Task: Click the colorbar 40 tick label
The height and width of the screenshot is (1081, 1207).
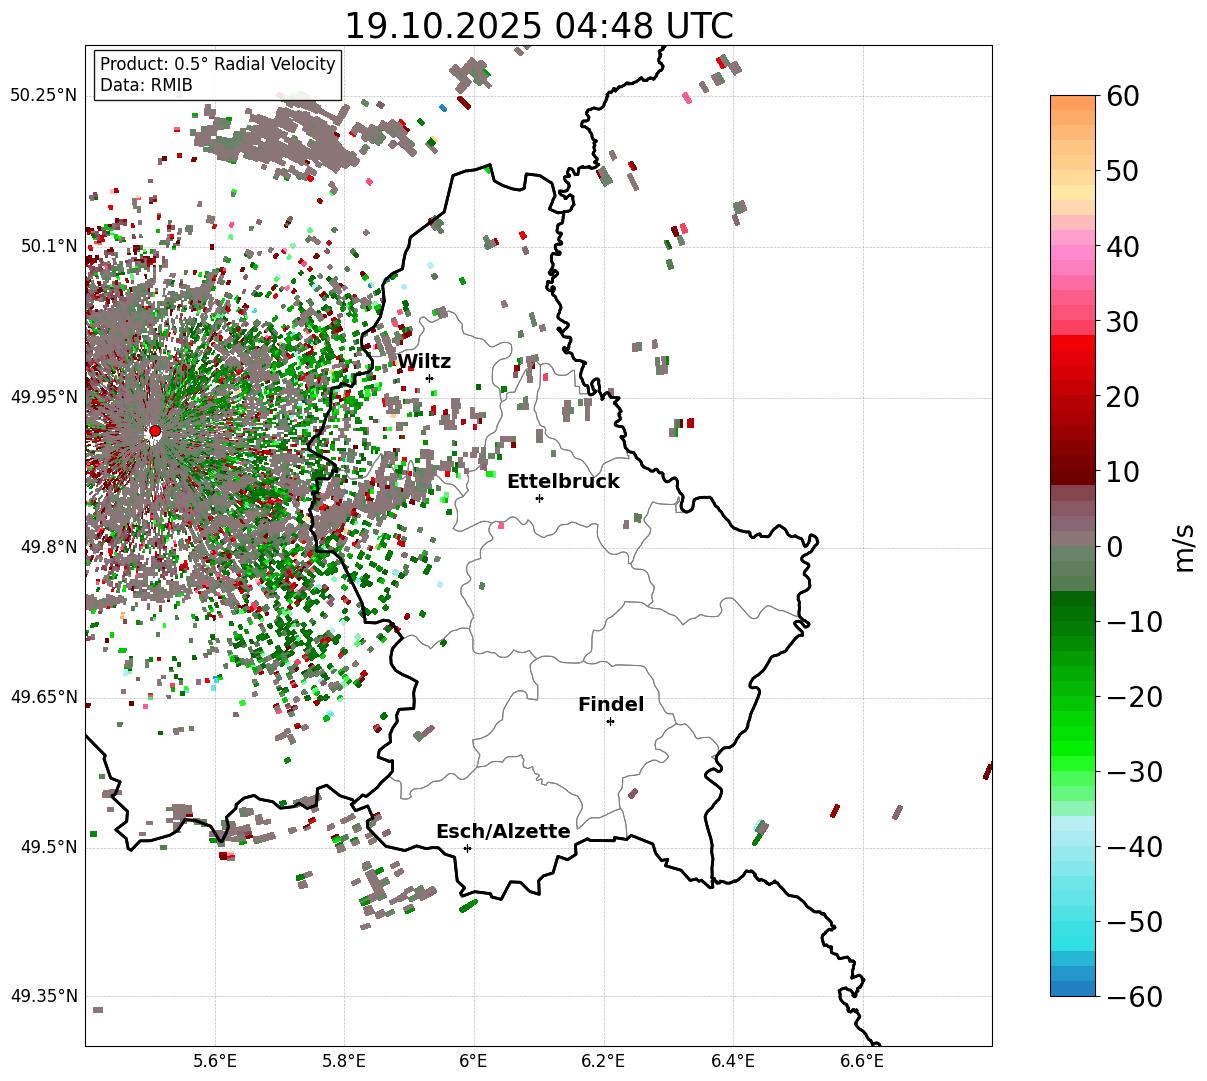Action: [x=1122, y=246]
